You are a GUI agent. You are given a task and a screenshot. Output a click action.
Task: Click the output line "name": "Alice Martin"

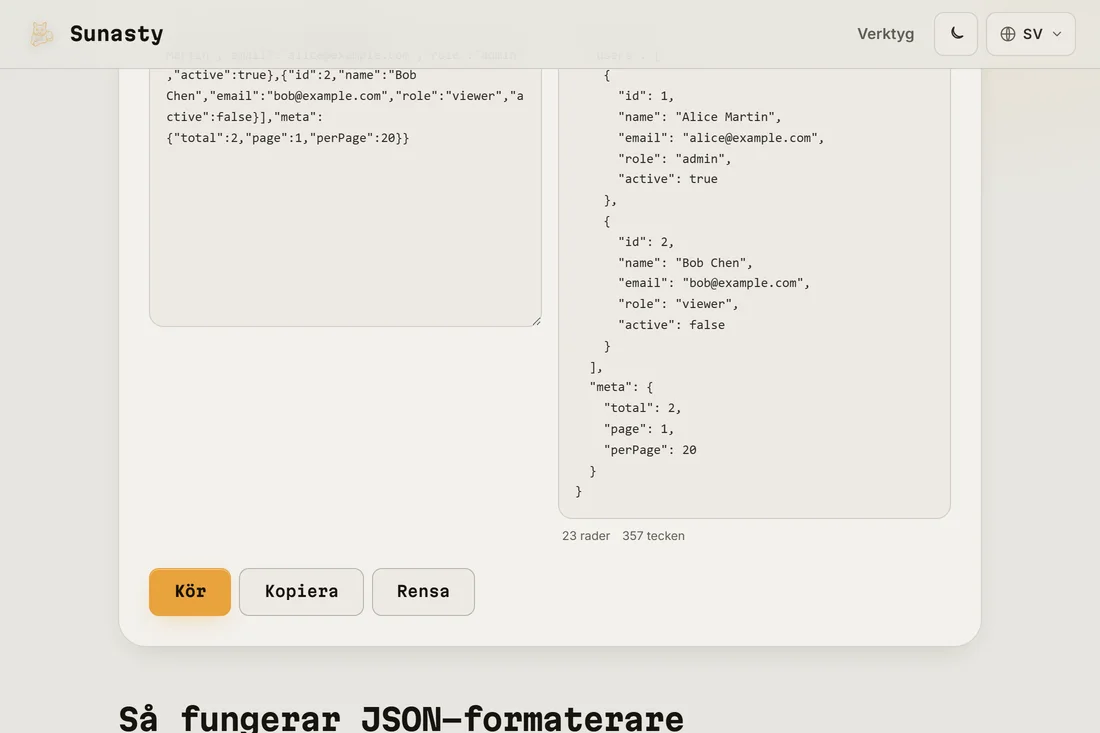(699, 116)
